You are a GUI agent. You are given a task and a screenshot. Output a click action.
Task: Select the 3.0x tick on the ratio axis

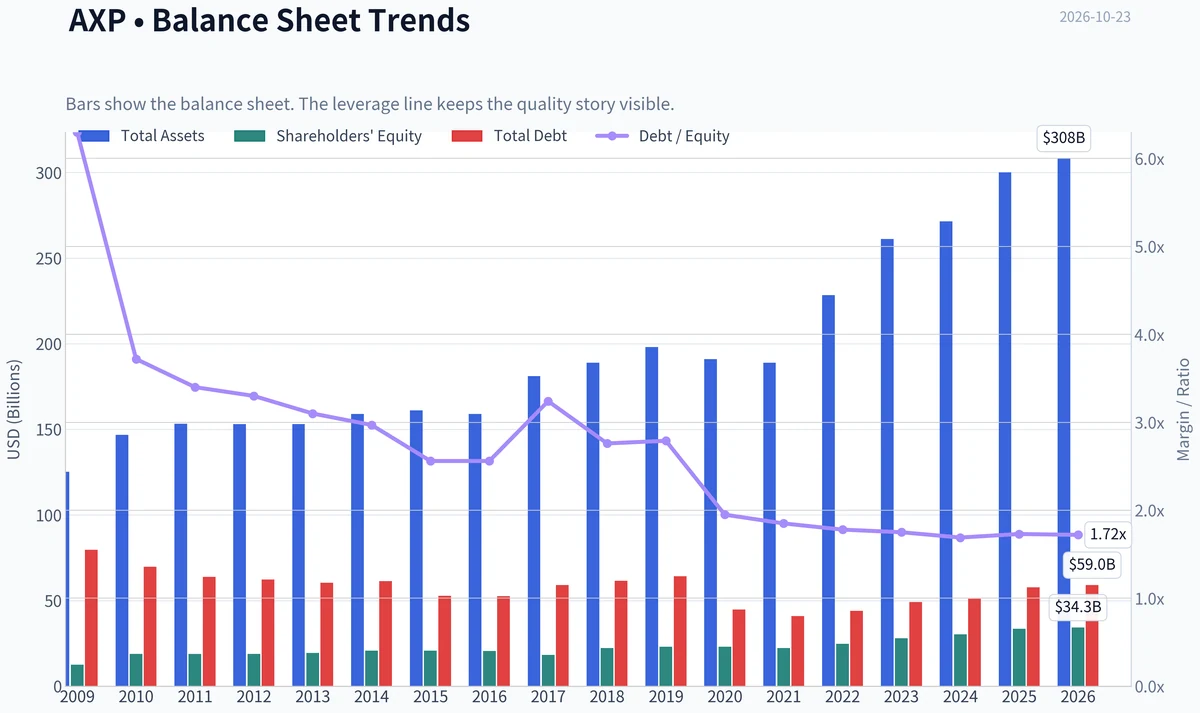[1149, 423]
